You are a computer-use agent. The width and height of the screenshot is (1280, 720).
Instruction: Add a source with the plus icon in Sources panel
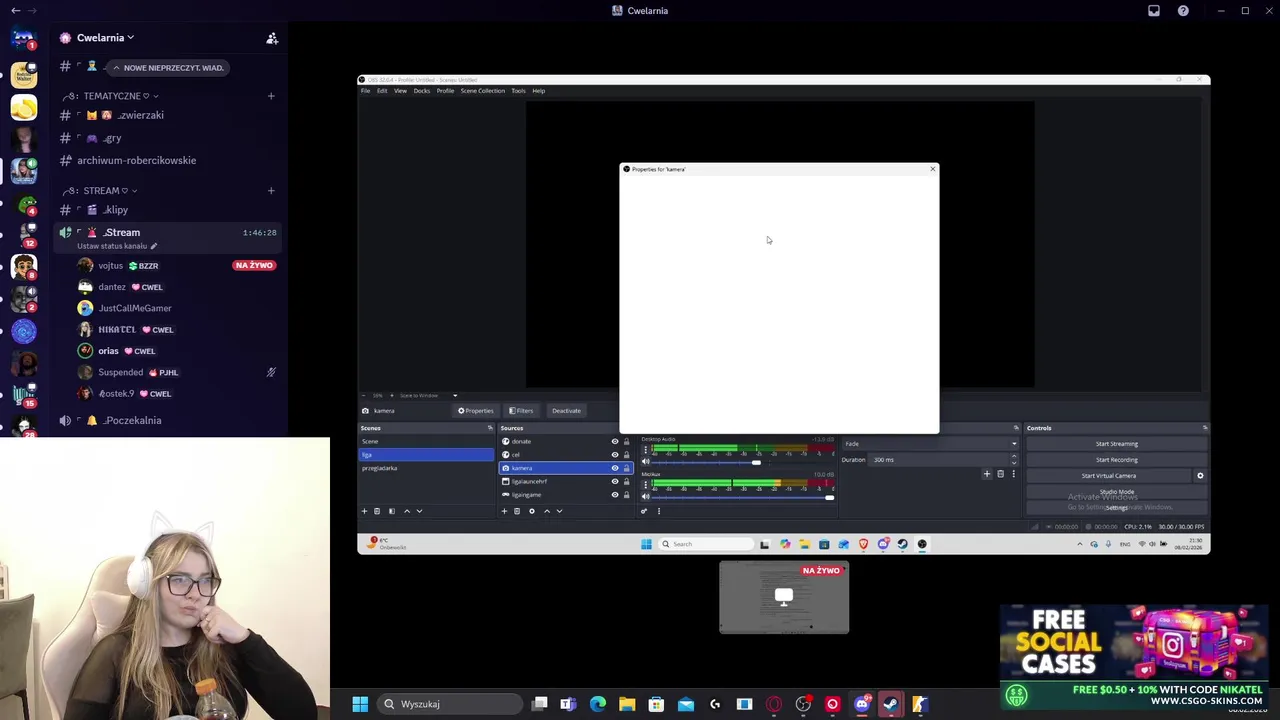pos(504,511)
